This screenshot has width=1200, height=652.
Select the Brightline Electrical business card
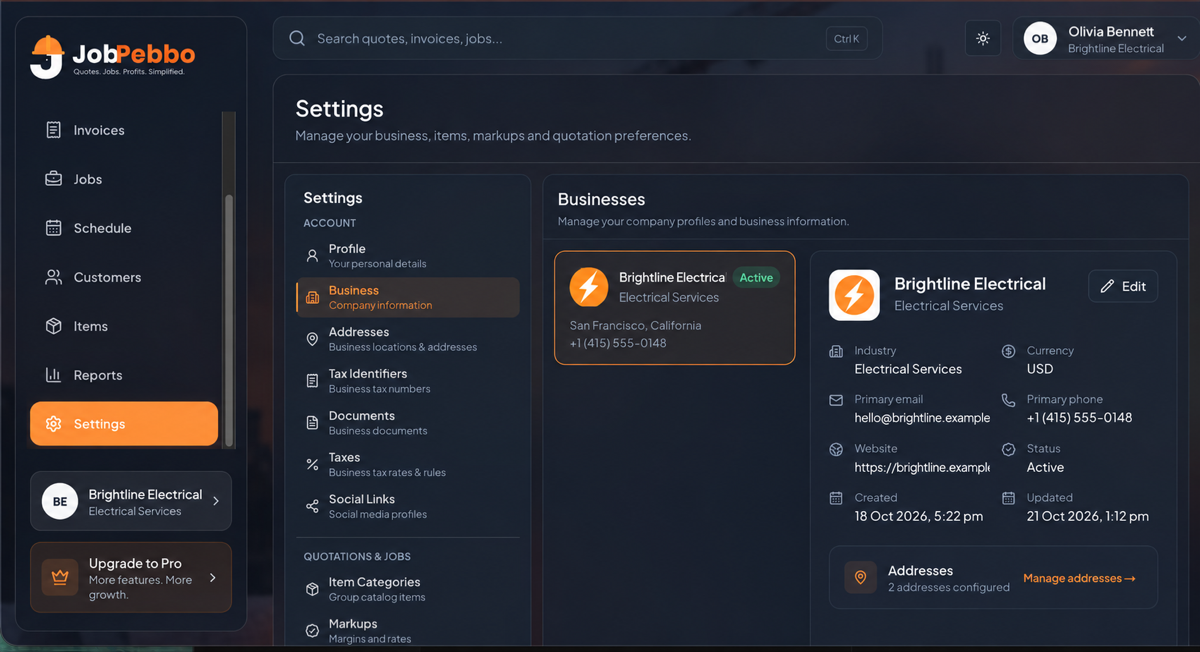pos(675,307)
